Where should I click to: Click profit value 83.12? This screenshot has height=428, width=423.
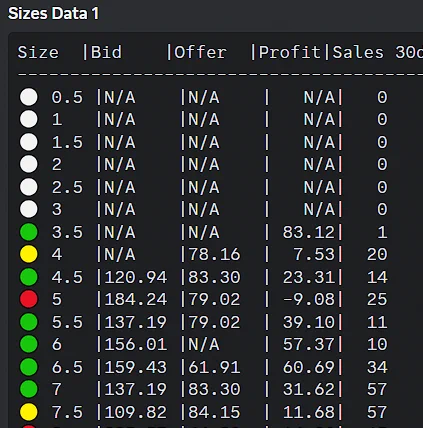coord(309,232)
